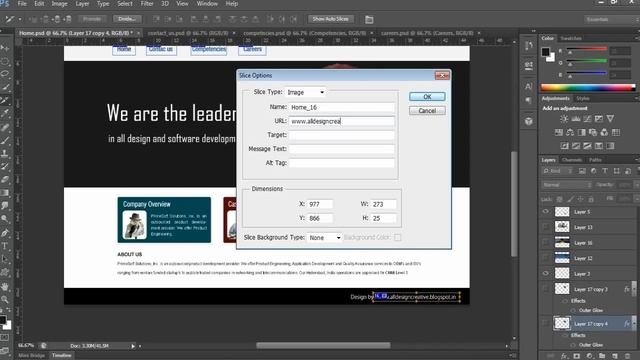Tick the Background Color box in Slice Options
Viewport: 640px width, 360px height.
(397, 237)
